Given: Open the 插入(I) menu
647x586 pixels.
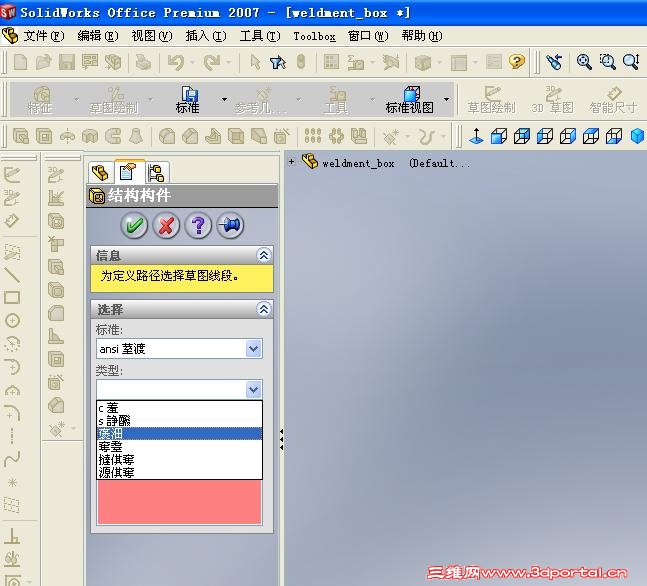Looking at the screenshot, I should click(206, 36).
